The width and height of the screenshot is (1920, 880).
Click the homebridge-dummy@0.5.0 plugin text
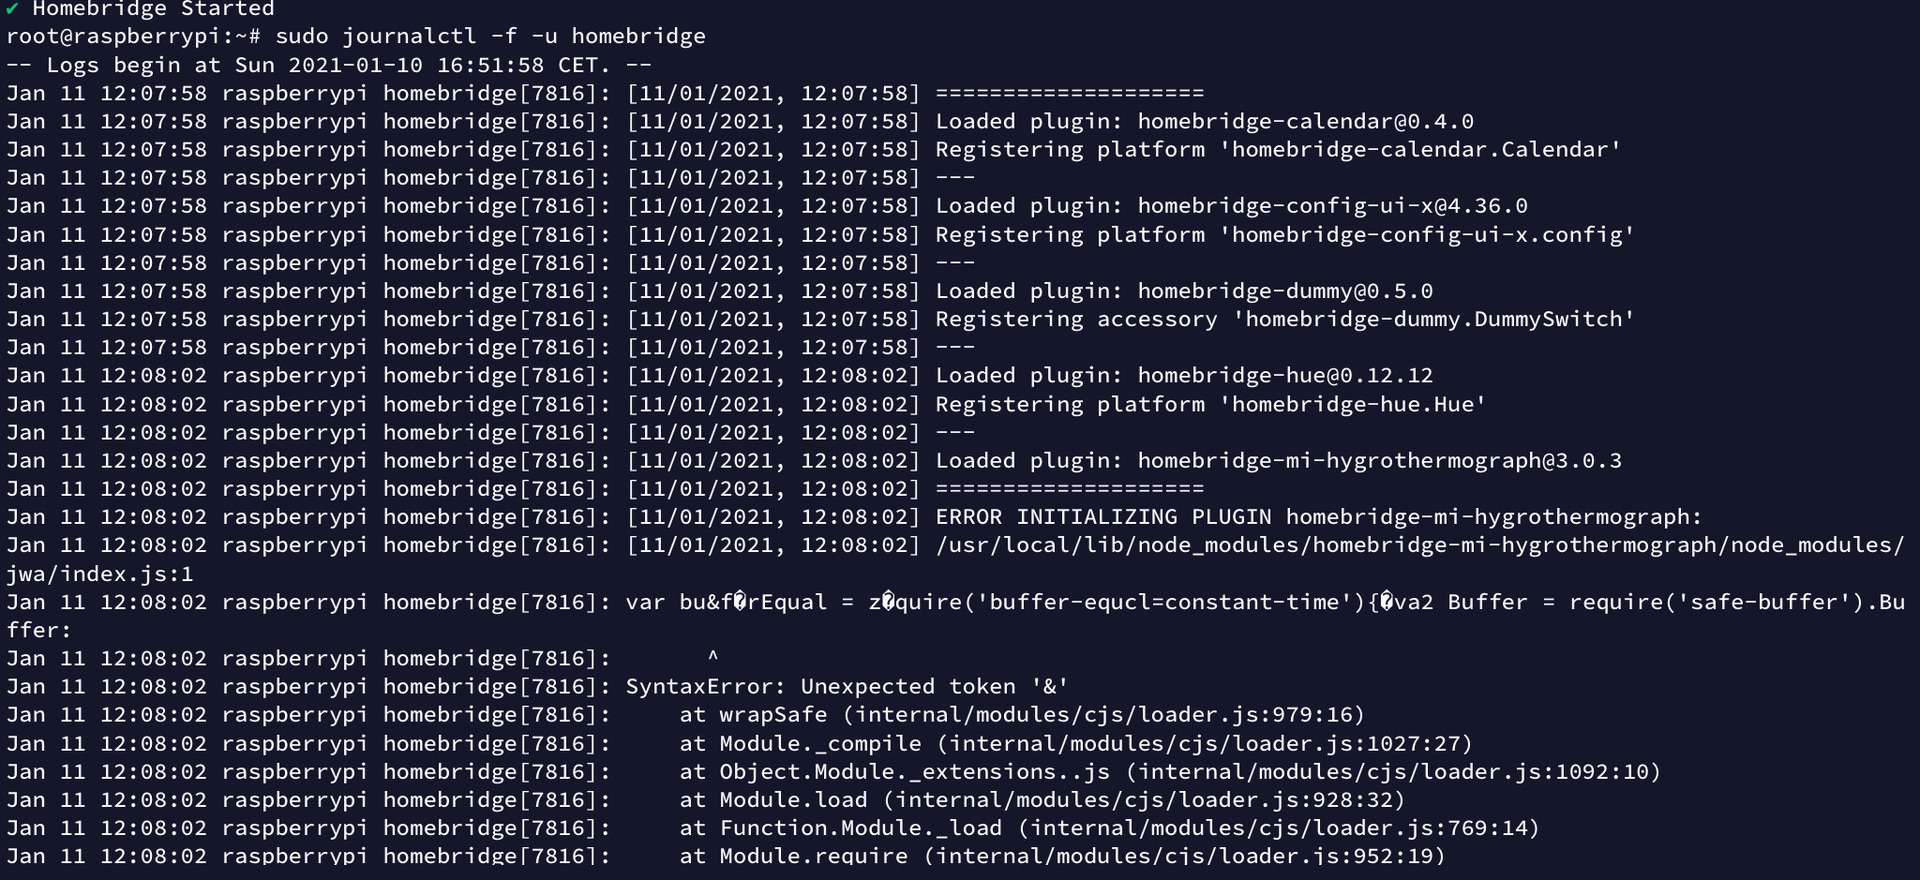pos(1285,291)
